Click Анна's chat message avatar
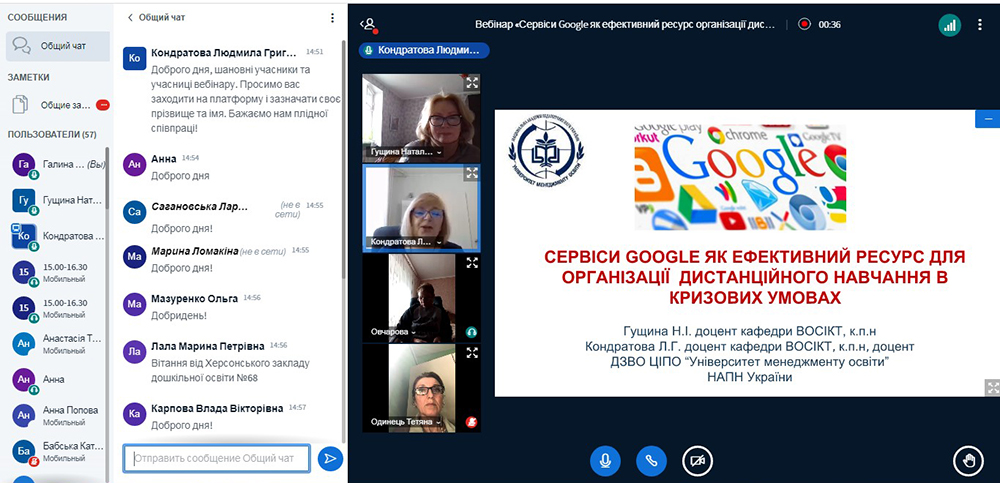 click(135, 164)
